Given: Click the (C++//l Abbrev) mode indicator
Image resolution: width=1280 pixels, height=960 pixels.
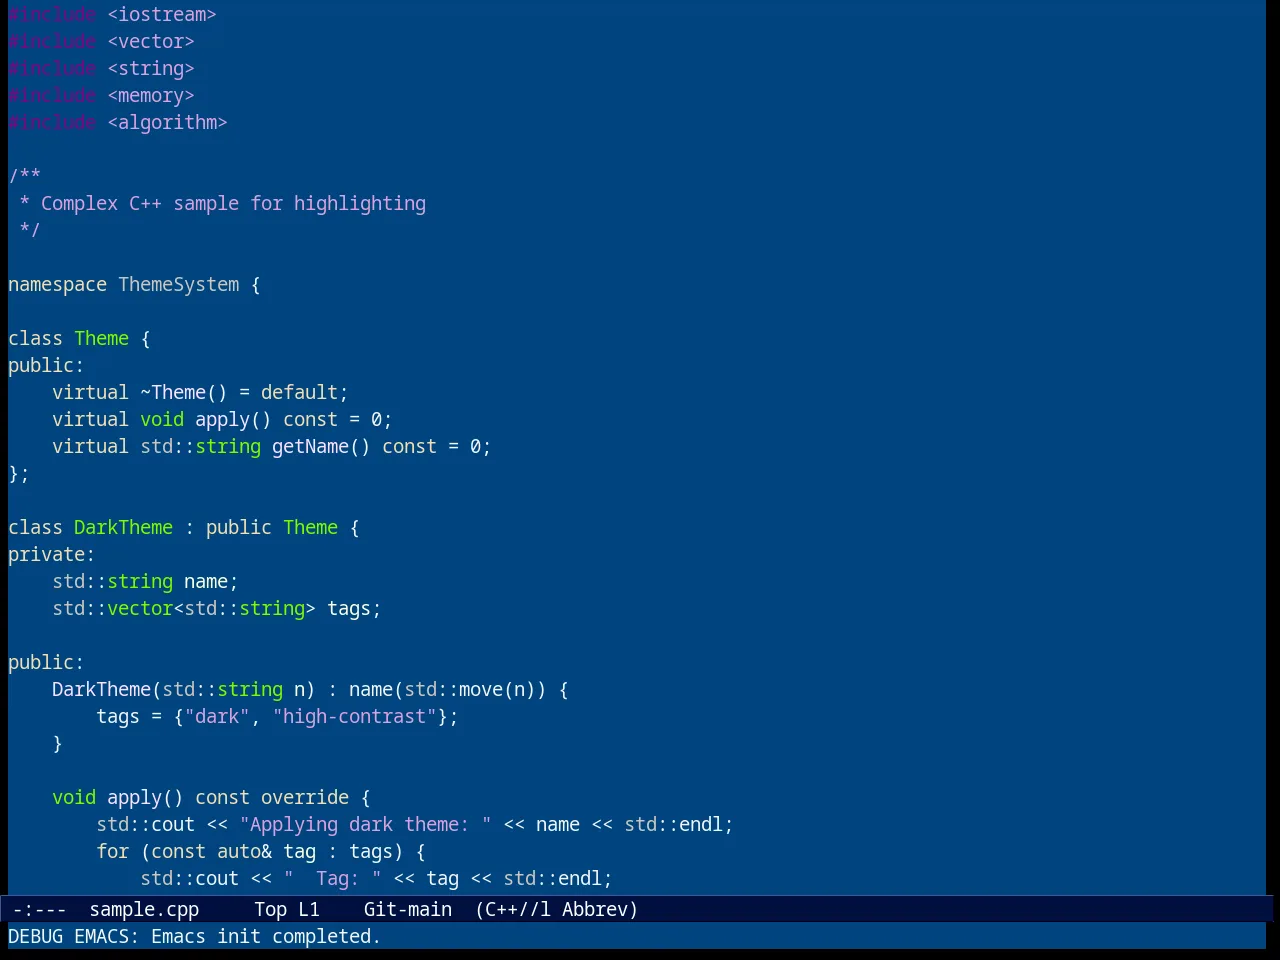Looking at the screenshot, I should (557, 909).
